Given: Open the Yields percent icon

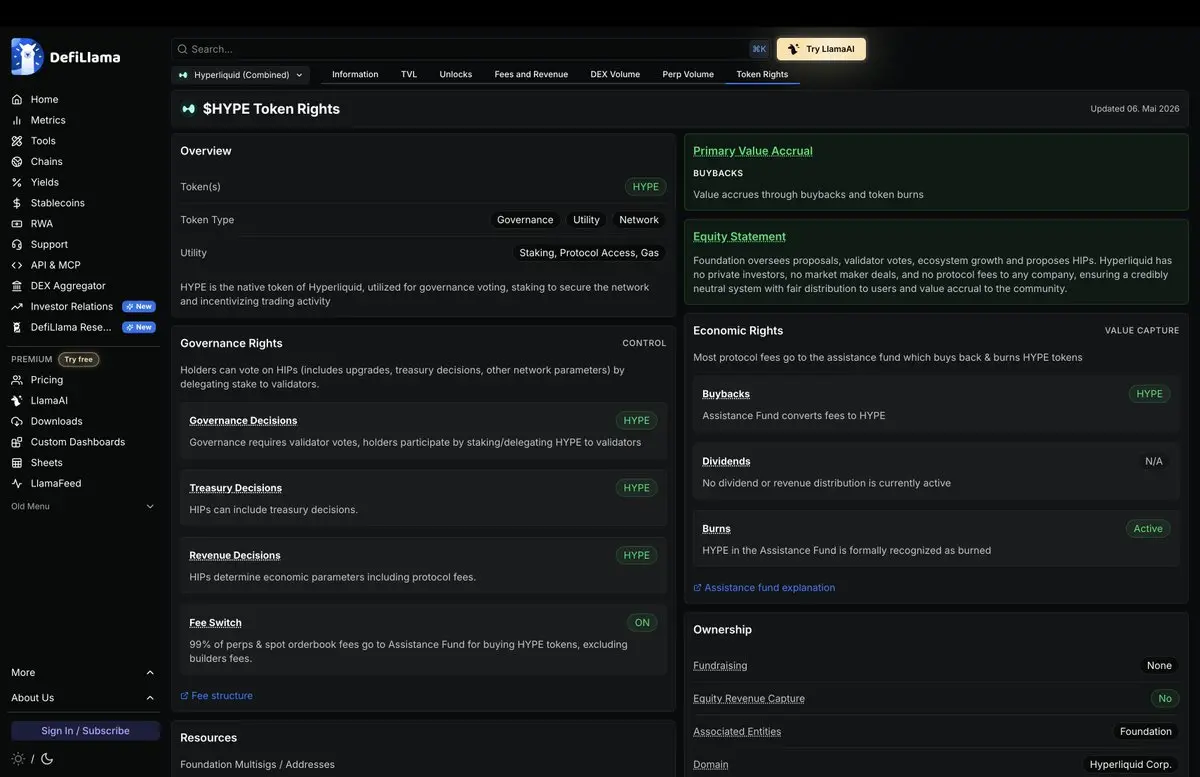Looking at the screenshot, I should pos(17,182).
